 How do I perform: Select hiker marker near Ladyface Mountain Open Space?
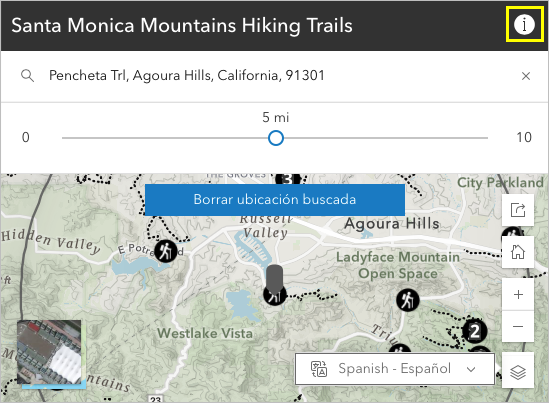coord(408,300)
